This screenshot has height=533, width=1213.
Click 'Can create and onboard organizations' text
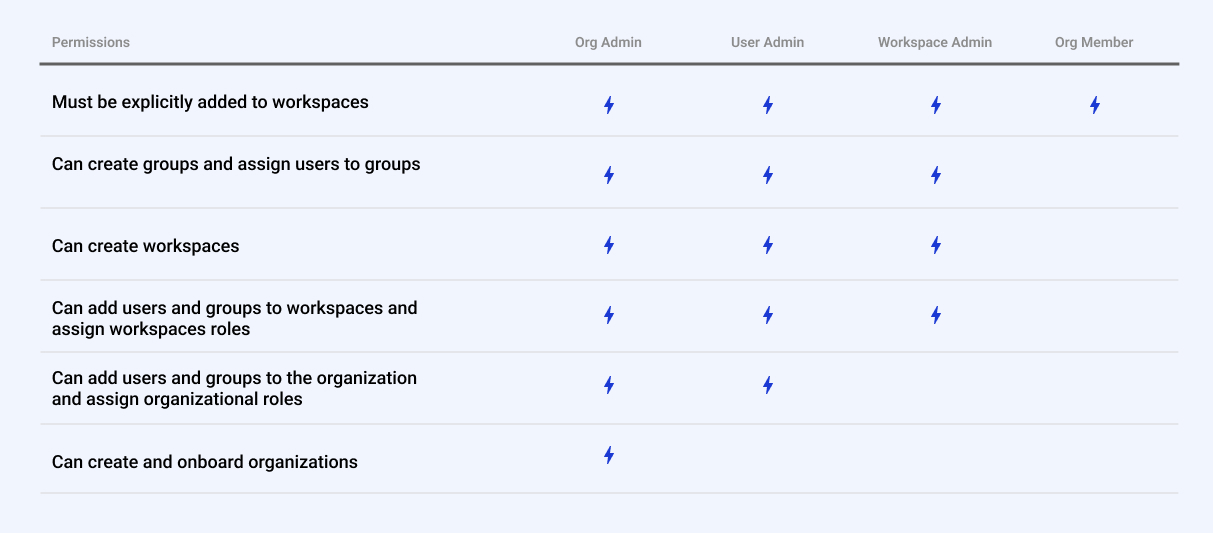coord(205,462)
